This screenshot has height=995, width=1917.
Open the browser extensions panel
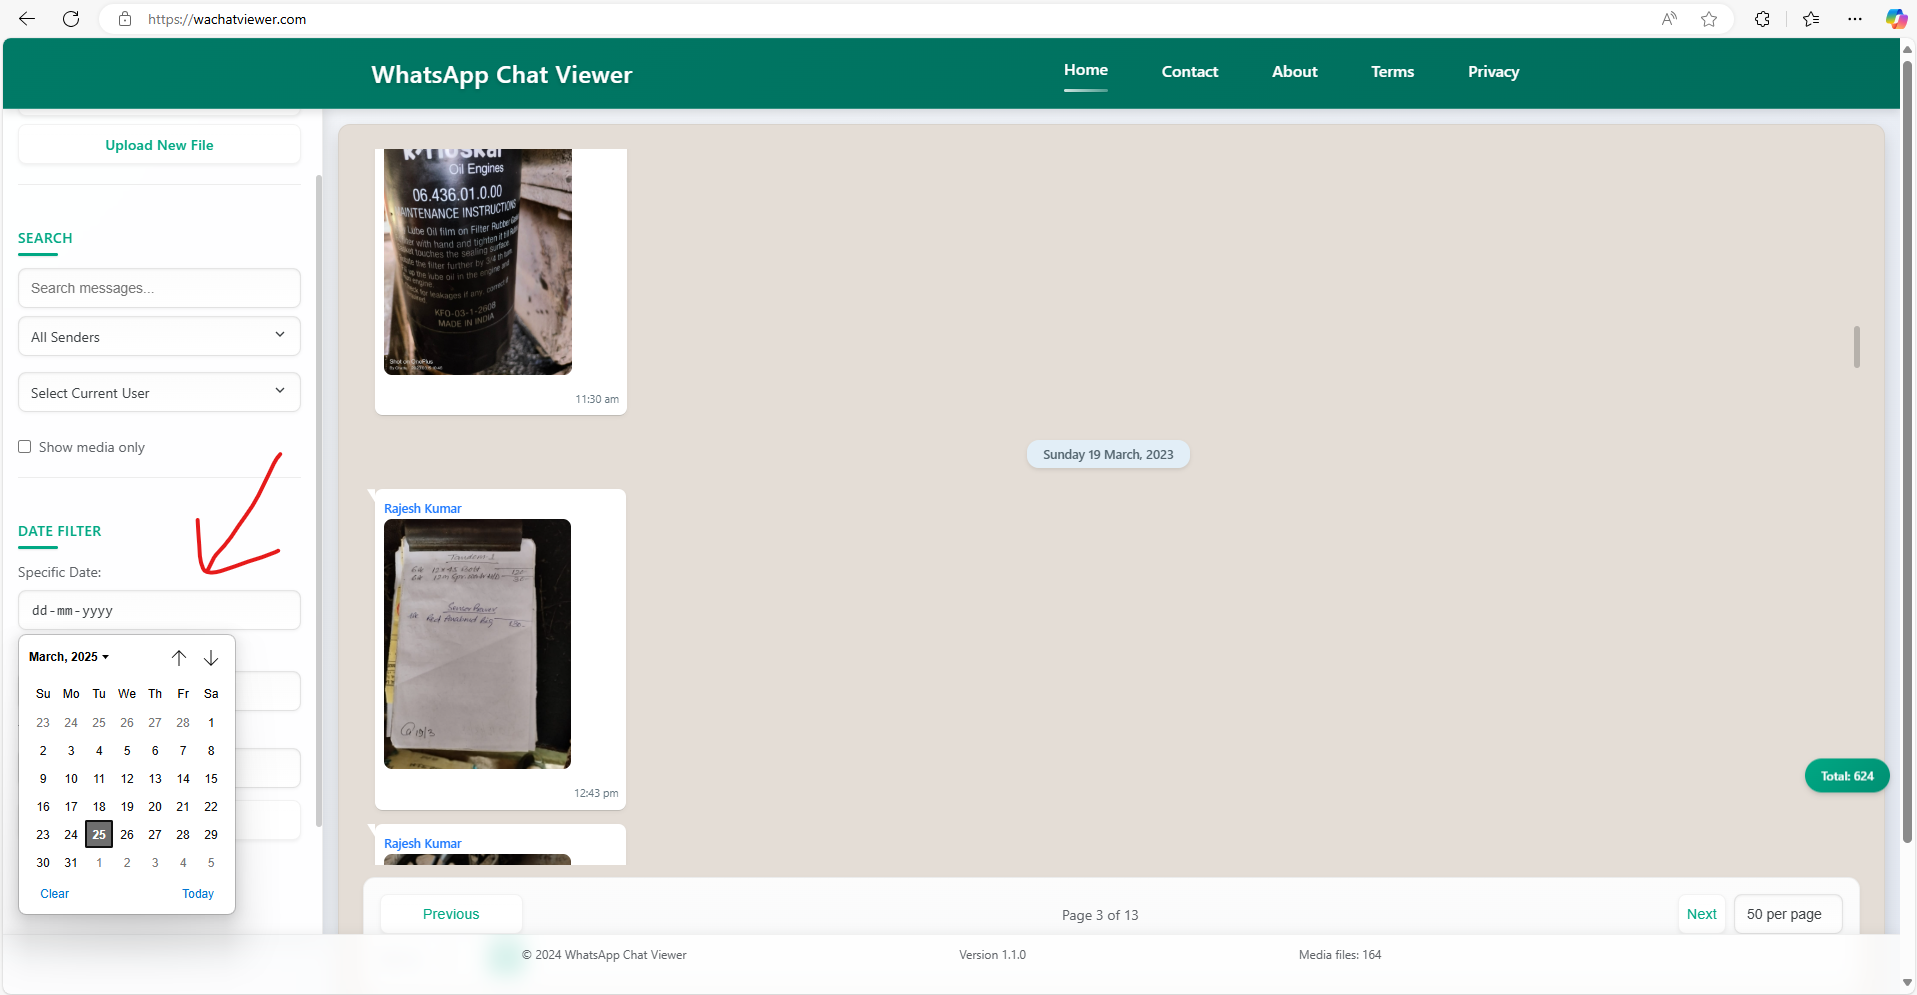tap(1762, 19)
